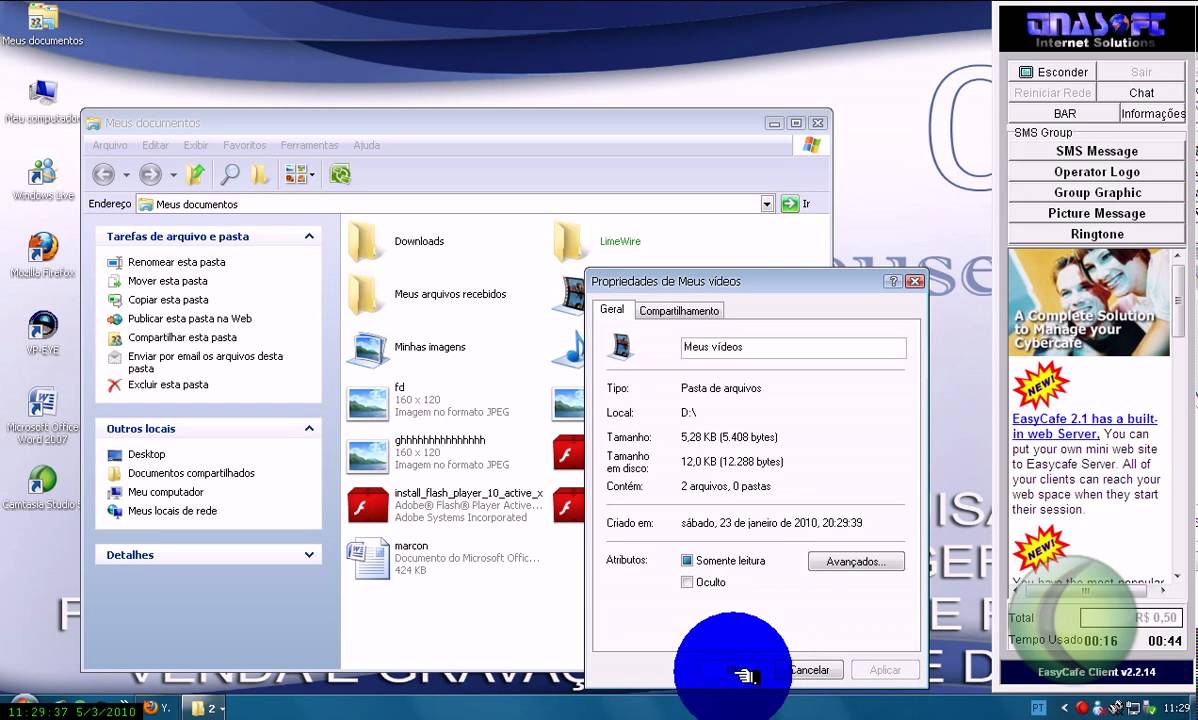Image resolution: width=1198 pixels, height=720 pixels.
Task: Enable the Oculto checkbox
Action: 687,582
